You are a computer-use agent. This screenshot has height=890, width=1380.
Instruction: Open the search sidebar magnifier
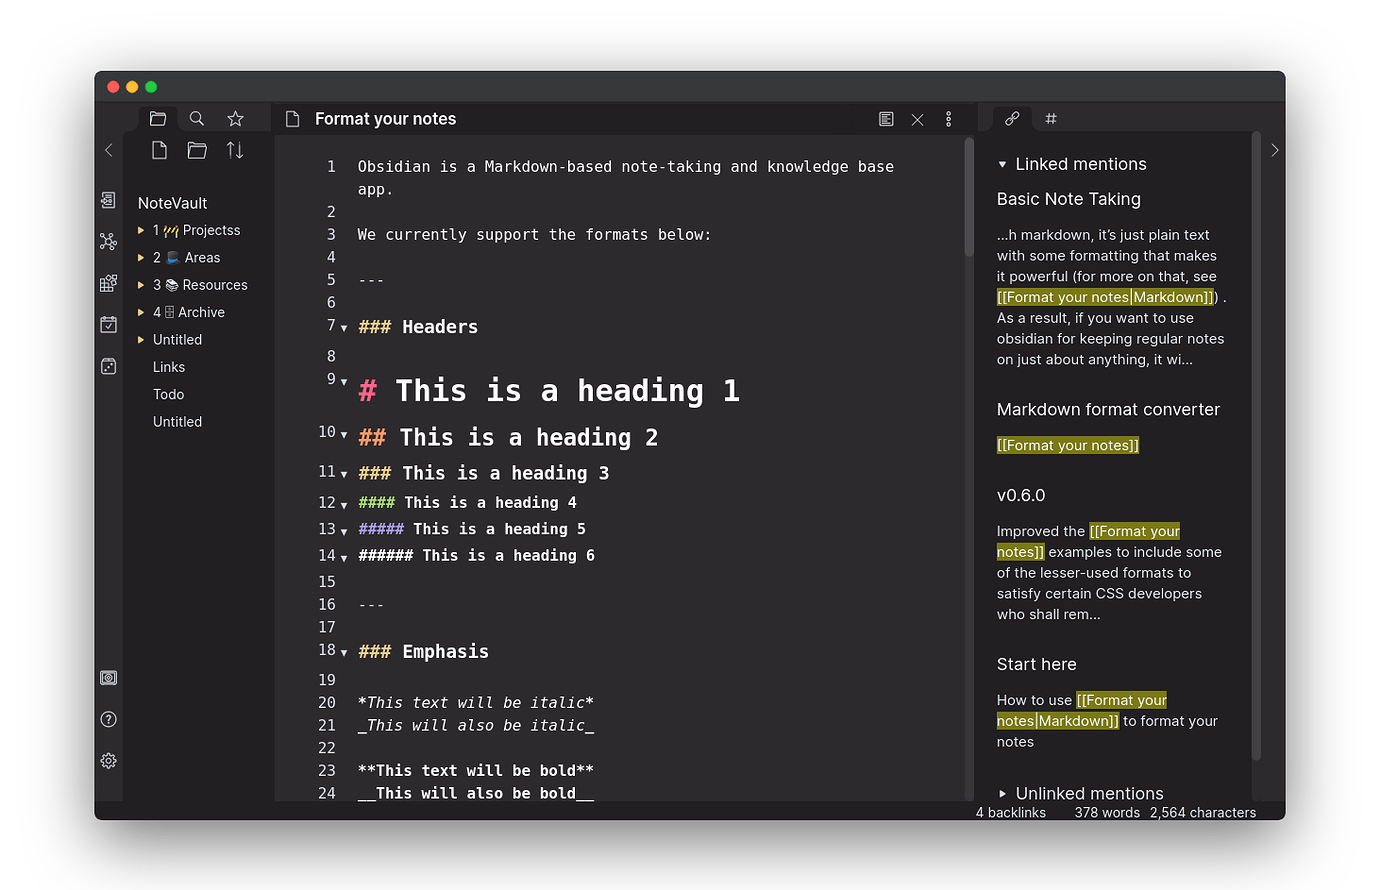pyautogui.click(x=196, y=118)
